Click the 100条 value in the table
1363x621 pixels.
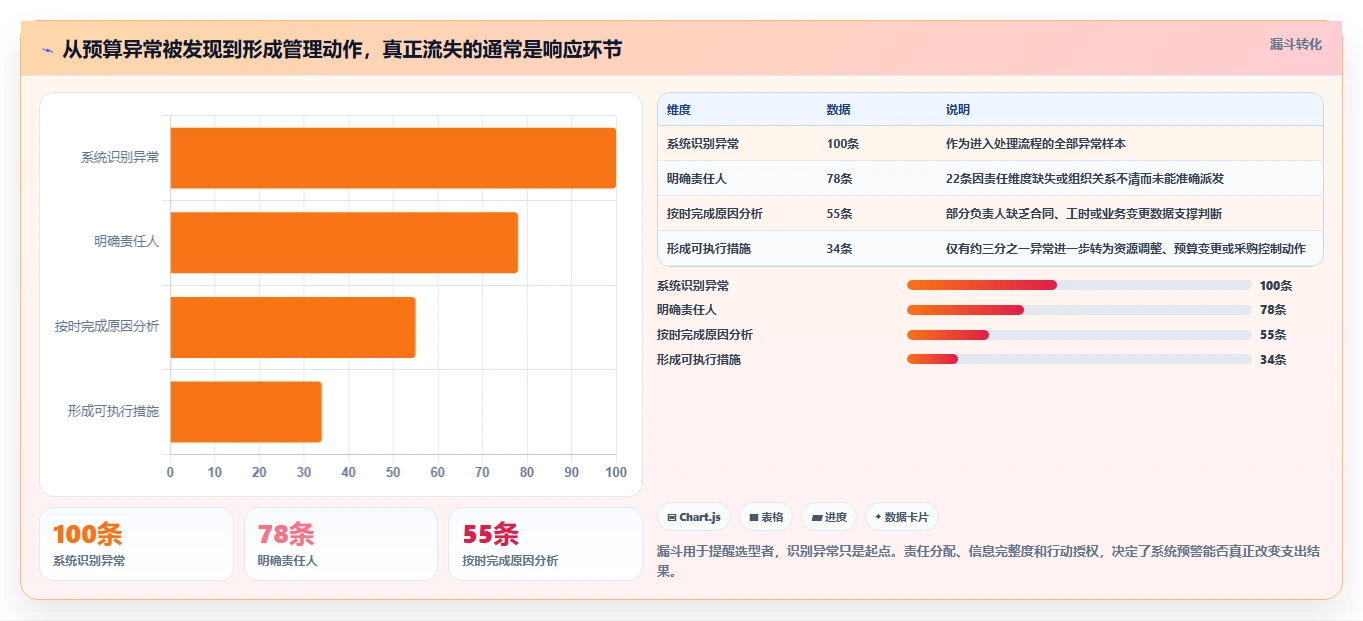pyautogui.click(x=843, y=144)
